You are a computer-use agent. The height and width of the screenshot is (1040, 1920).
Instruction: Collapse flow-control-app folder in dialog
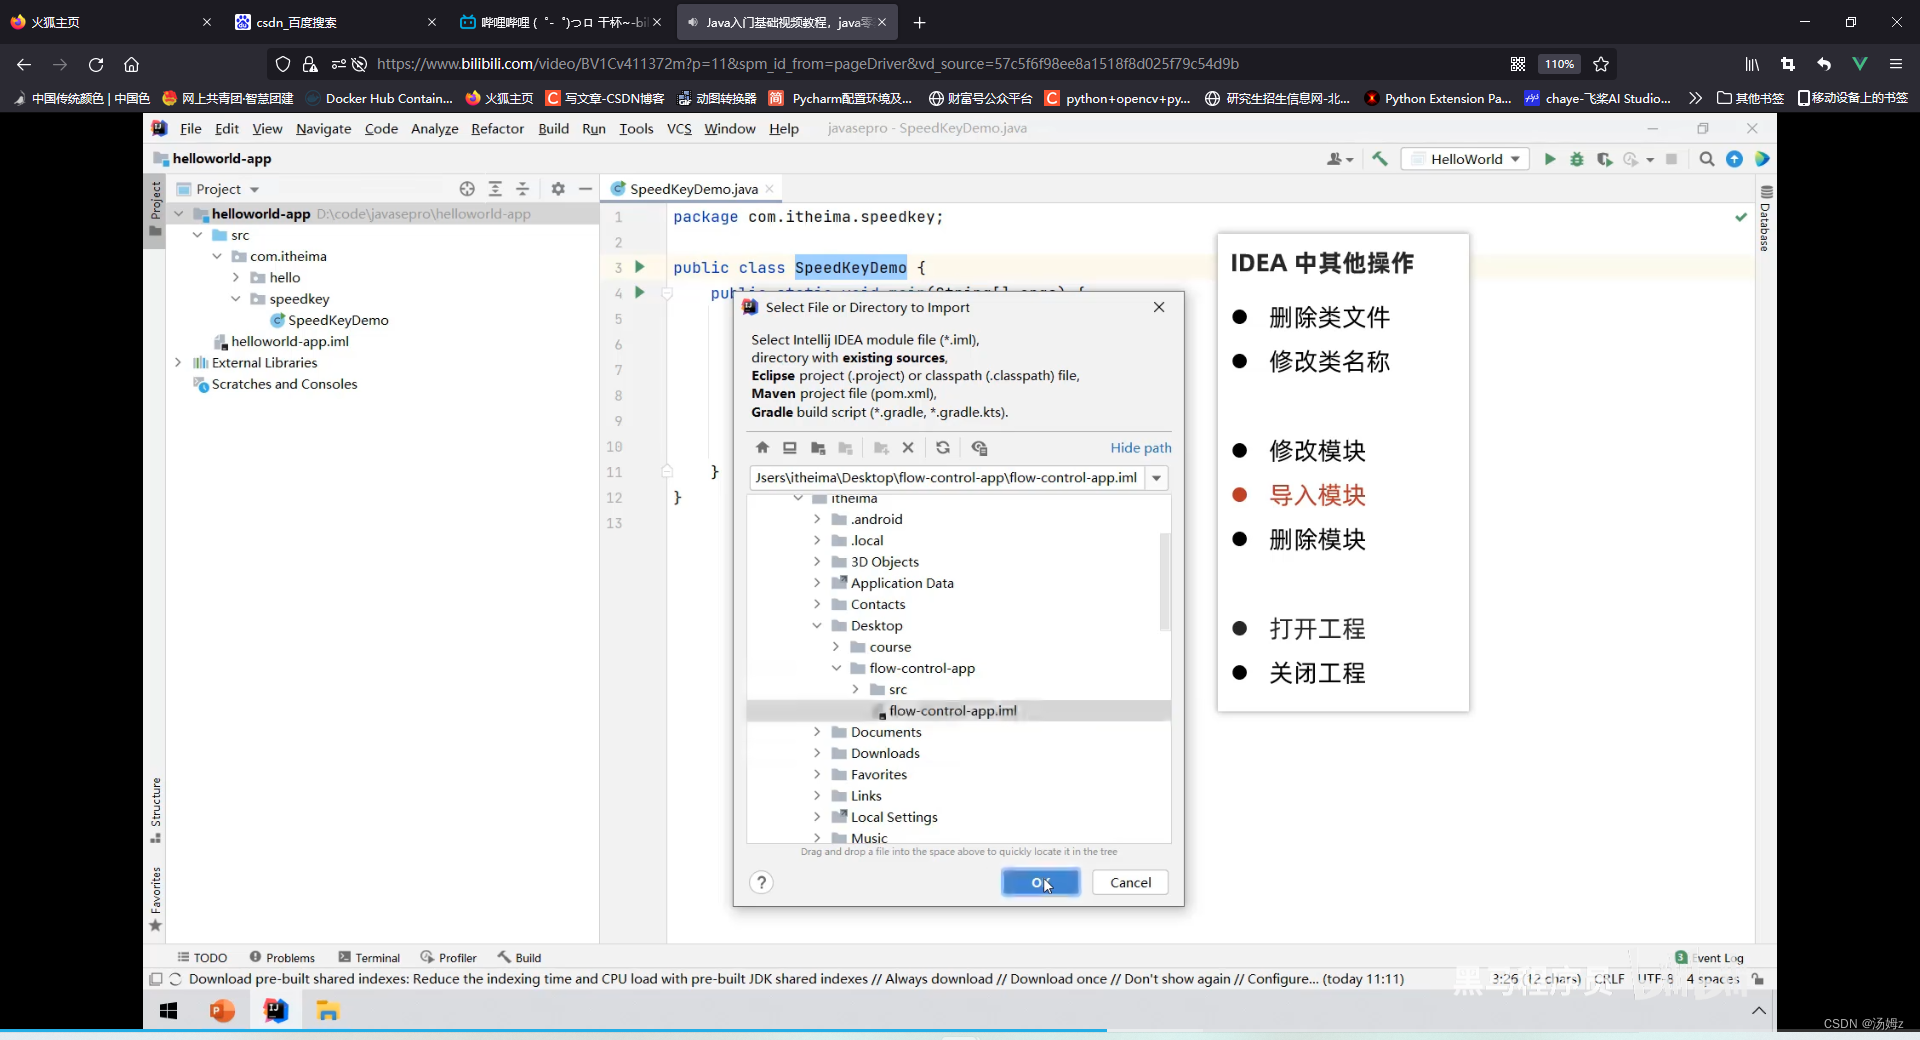click(836, 668)
